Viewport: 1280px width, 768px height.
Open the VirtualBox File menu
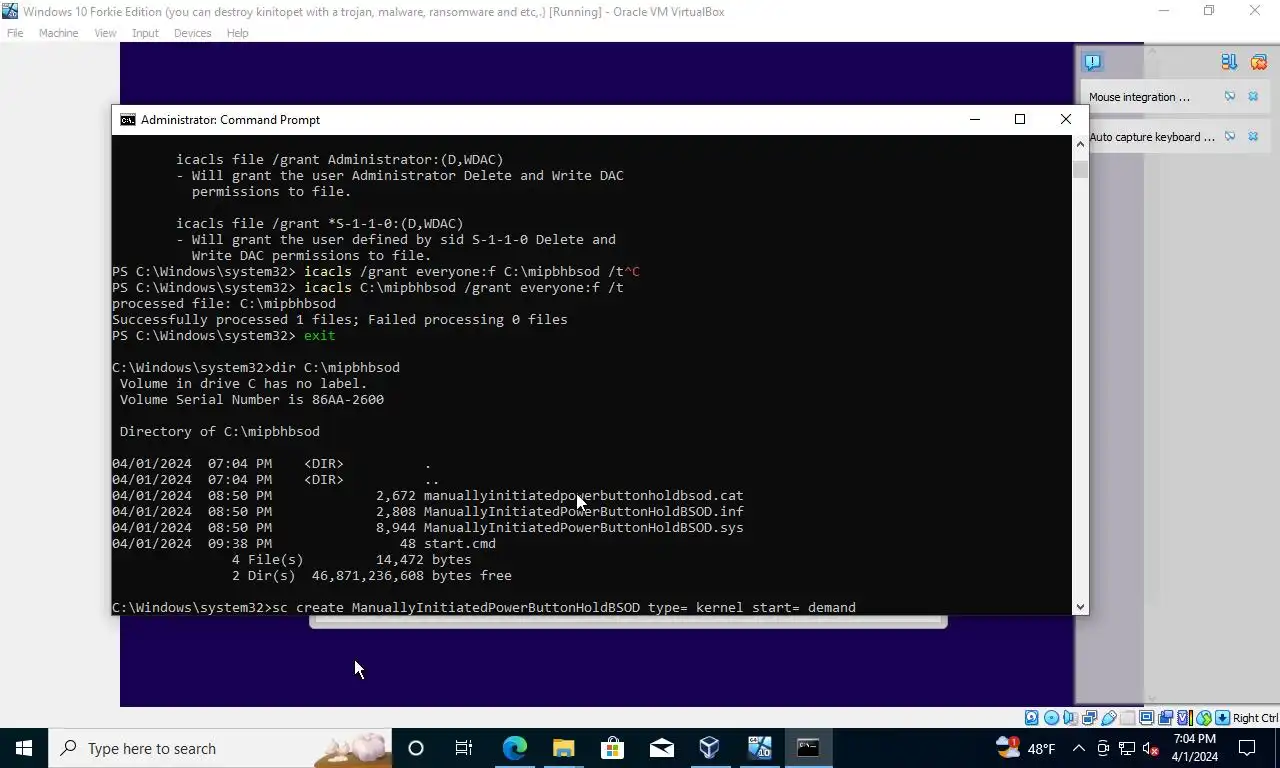click(15, 33)
